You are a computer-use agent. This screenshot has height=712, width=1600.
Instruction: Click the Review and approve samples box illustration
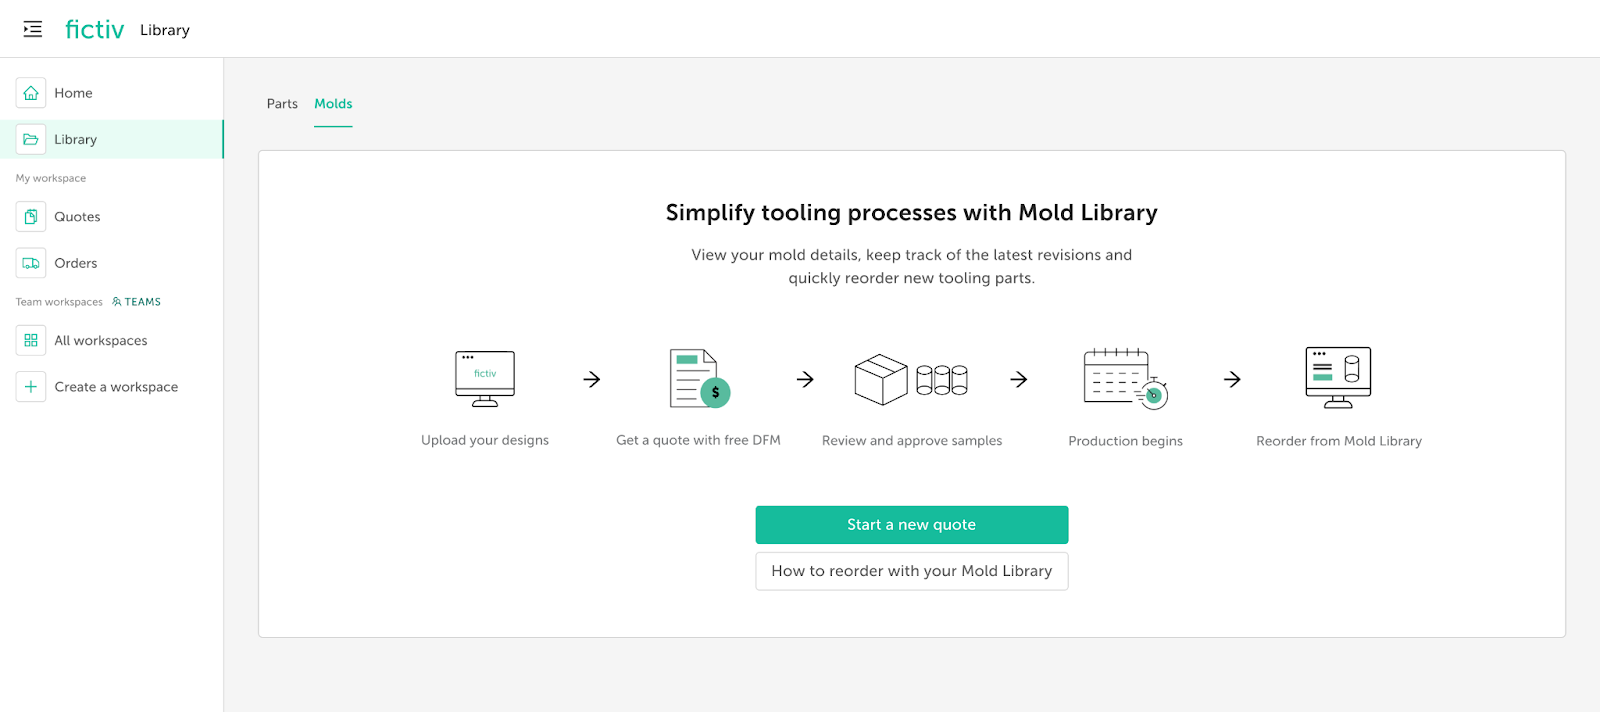coord(911,380)
